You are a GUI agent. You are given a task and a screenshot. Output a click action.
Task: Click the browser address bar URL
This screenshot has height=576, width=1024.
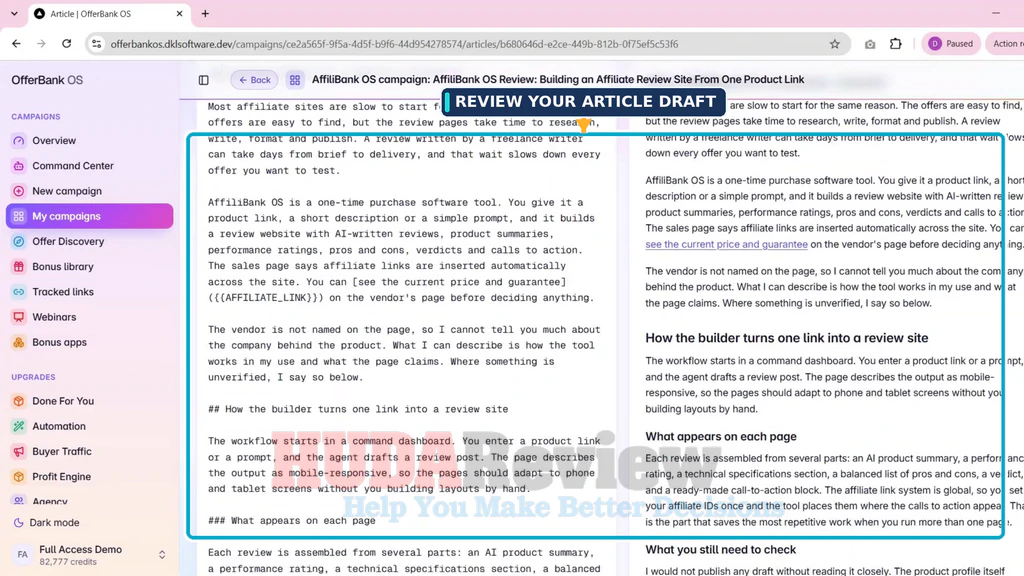point(394,44)
